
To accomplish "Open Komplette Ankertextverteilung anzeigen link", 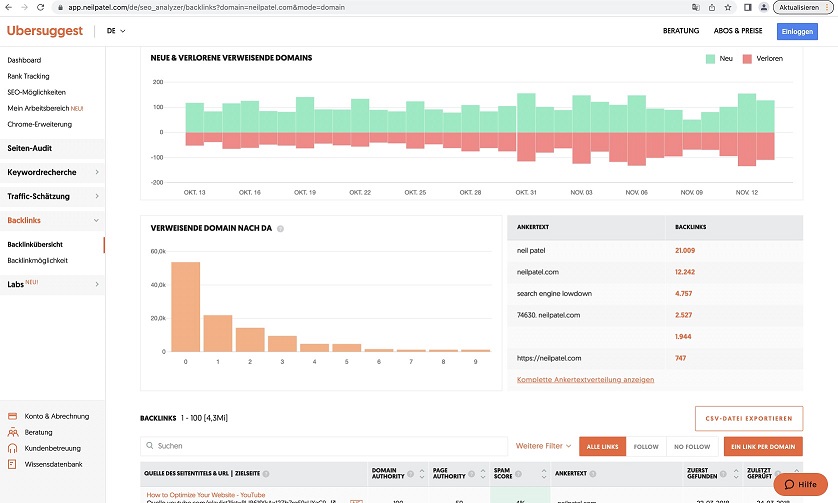I will pyautogui.click(x=585, y=380).
